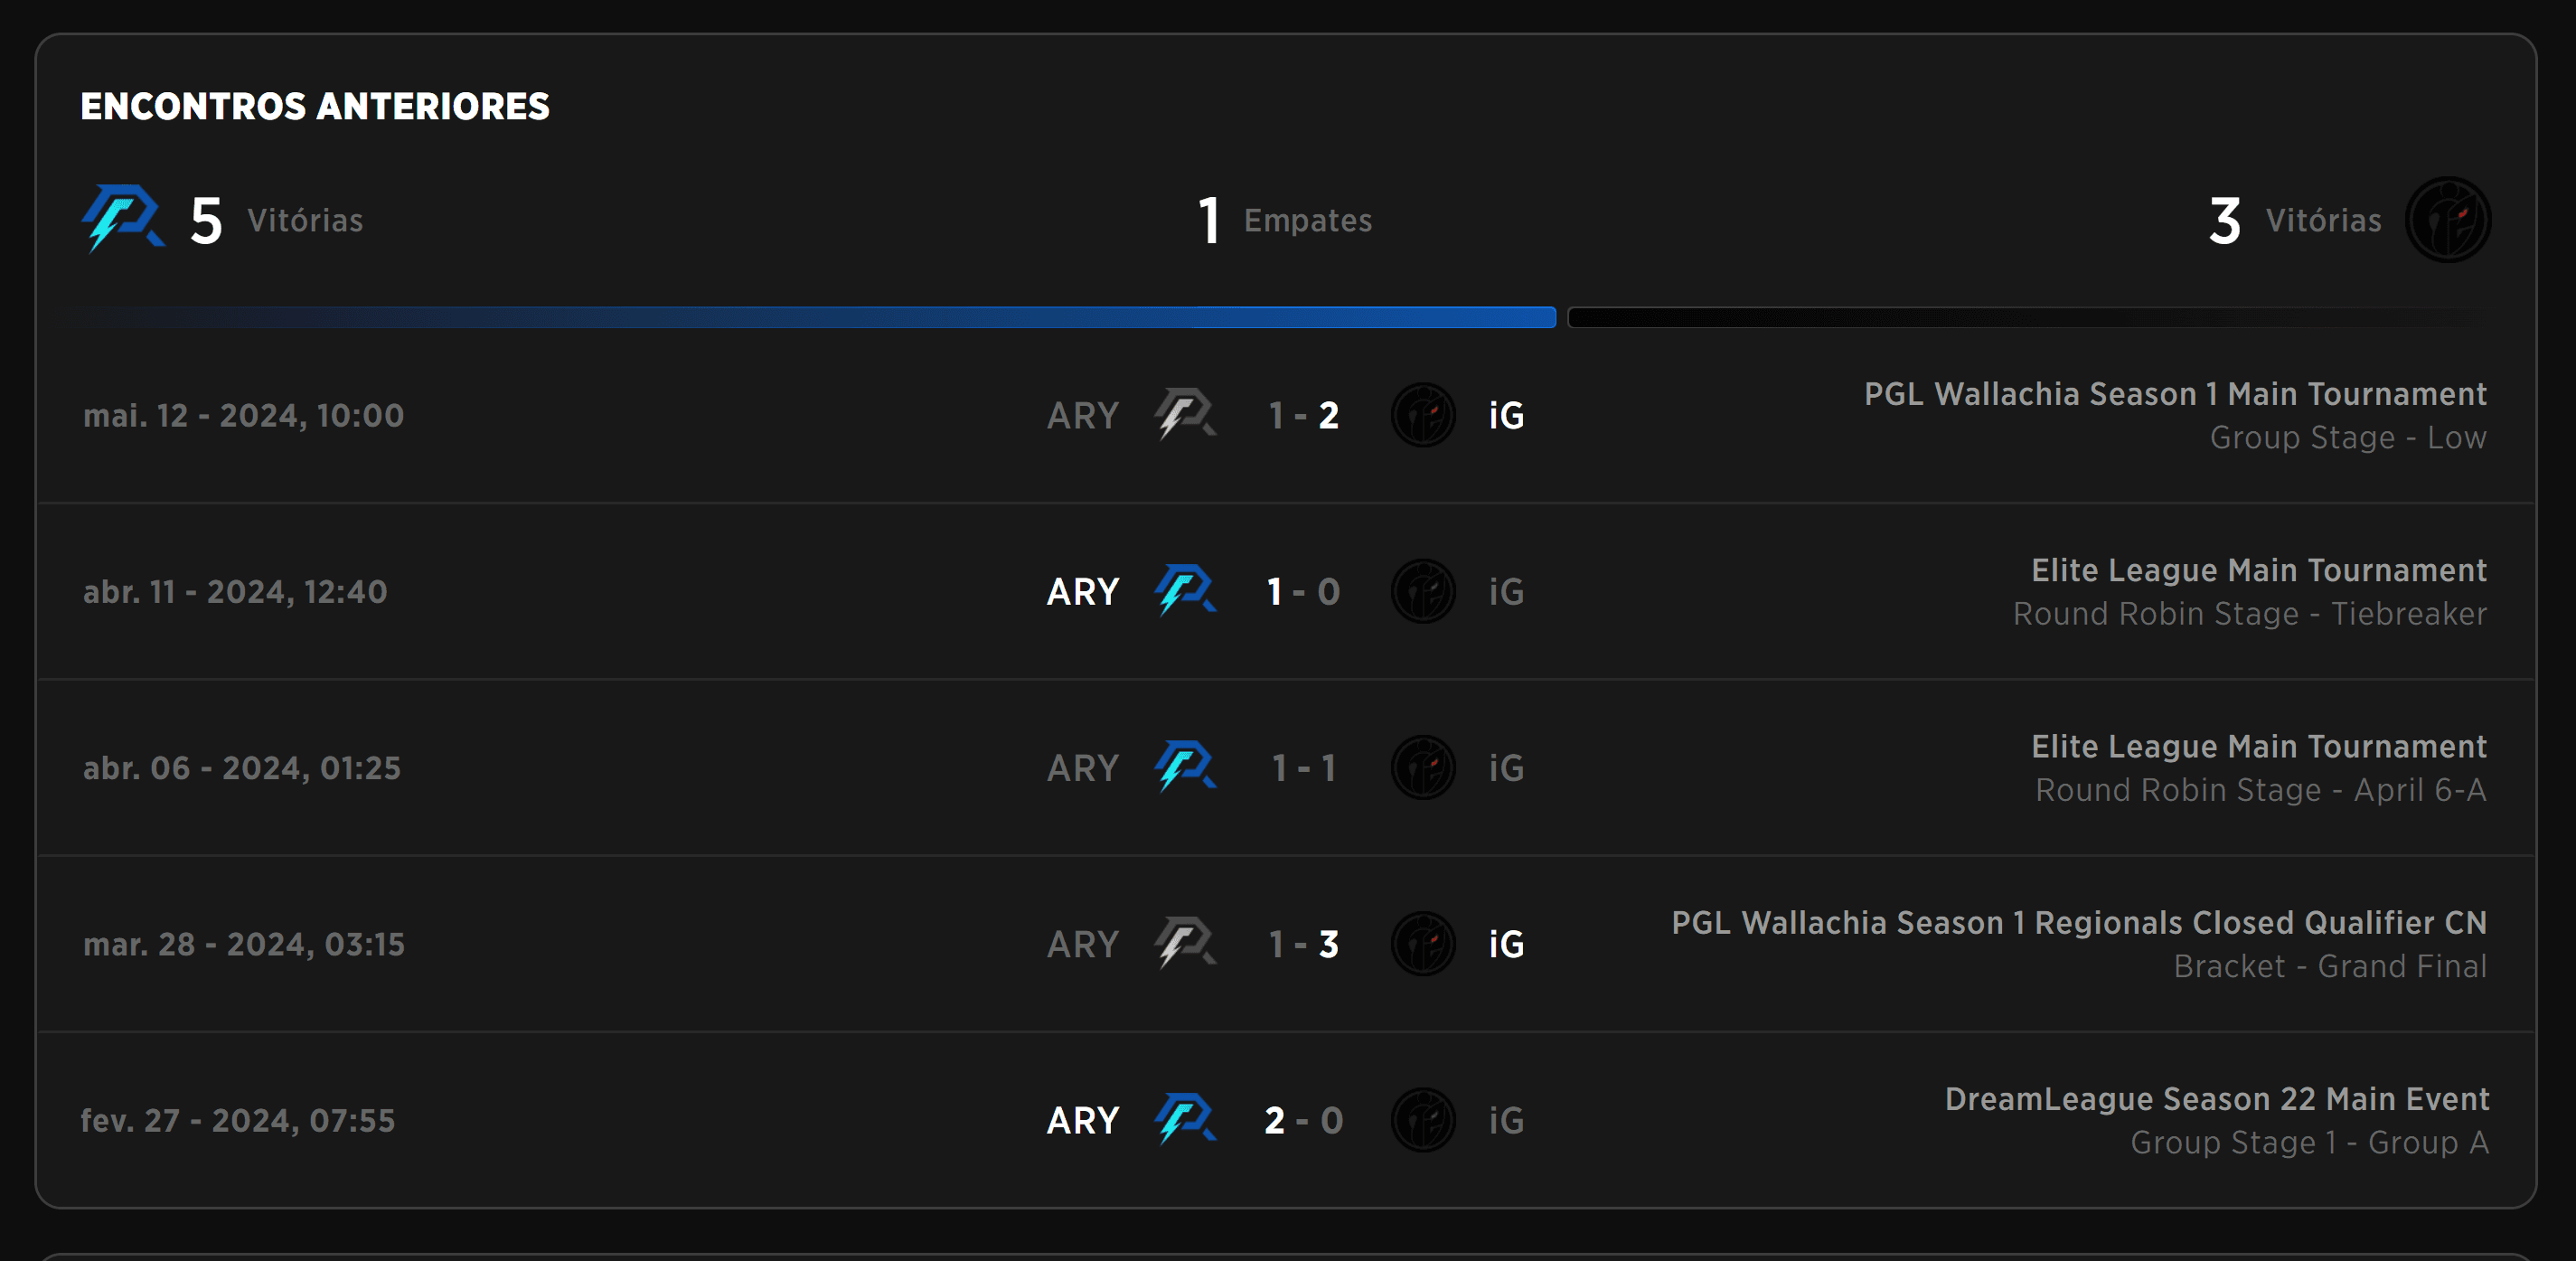Select the ARY logo in the March 28 match
The height and width of the screenshot is (1261, 2576).
(x=1186, y=944)
